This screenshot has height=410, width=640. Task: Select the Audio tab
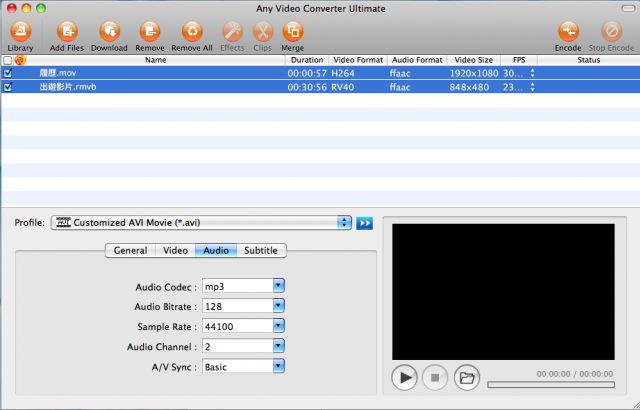tap(216, 250)
